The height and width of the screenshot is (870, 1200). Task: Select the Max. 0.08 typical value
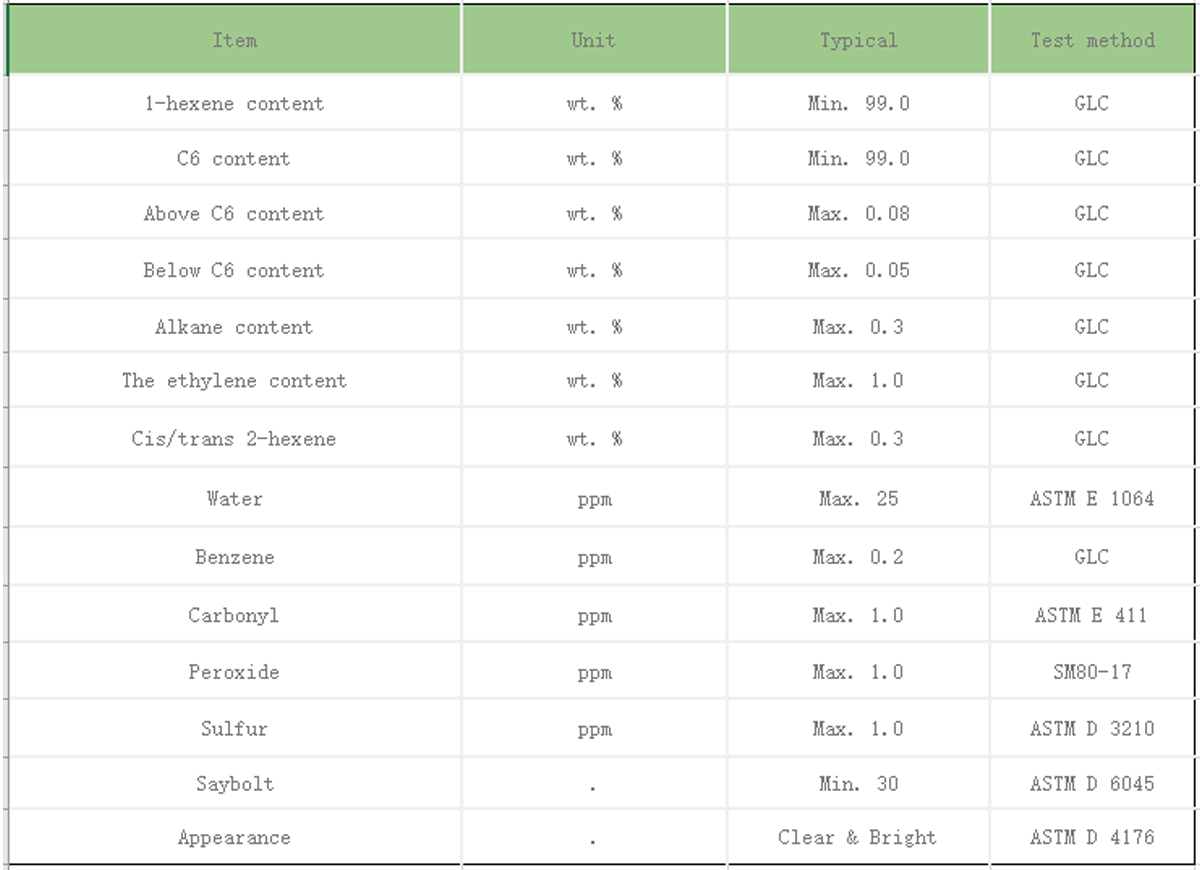858,214
